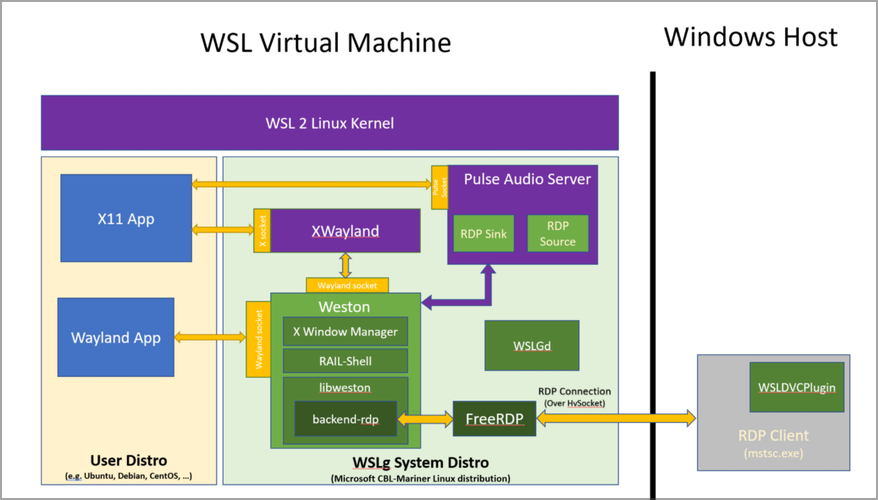Click the FreeRDP block
This screenshot has width=878, height=500.
tap(494, 418)
